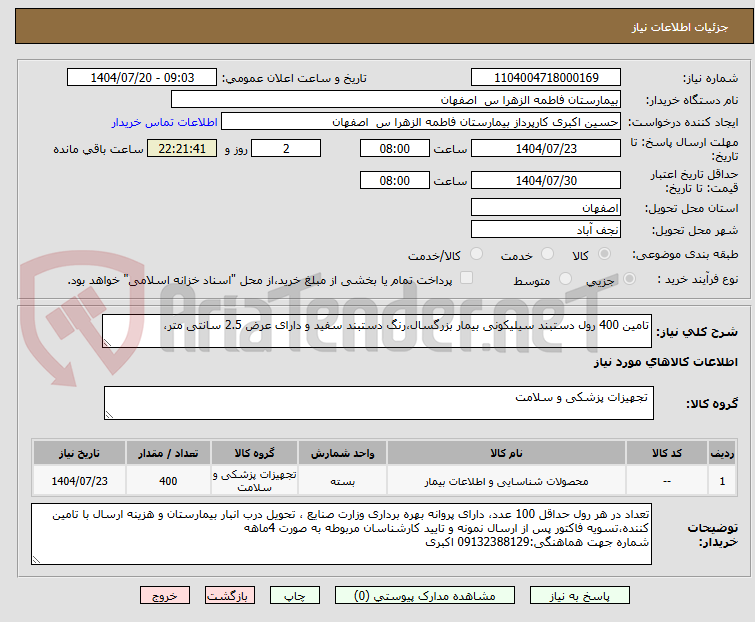
Task: Click مشاهده مدارک پیوستی (0) button
Action: pos(425,596)
